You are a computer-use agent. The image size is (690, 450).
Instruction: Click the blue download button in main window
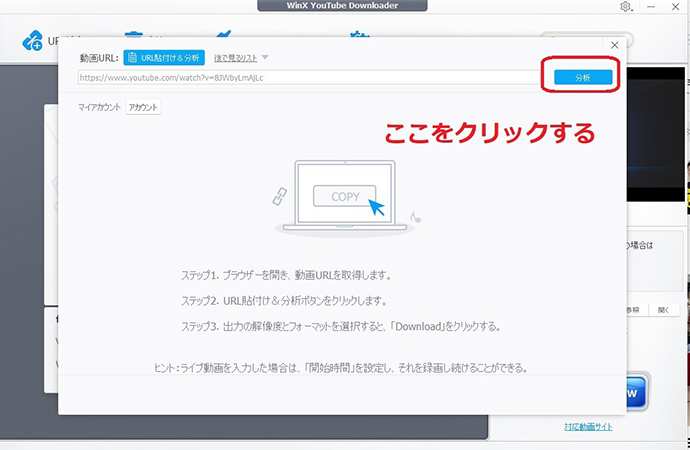tap(636, 392)
